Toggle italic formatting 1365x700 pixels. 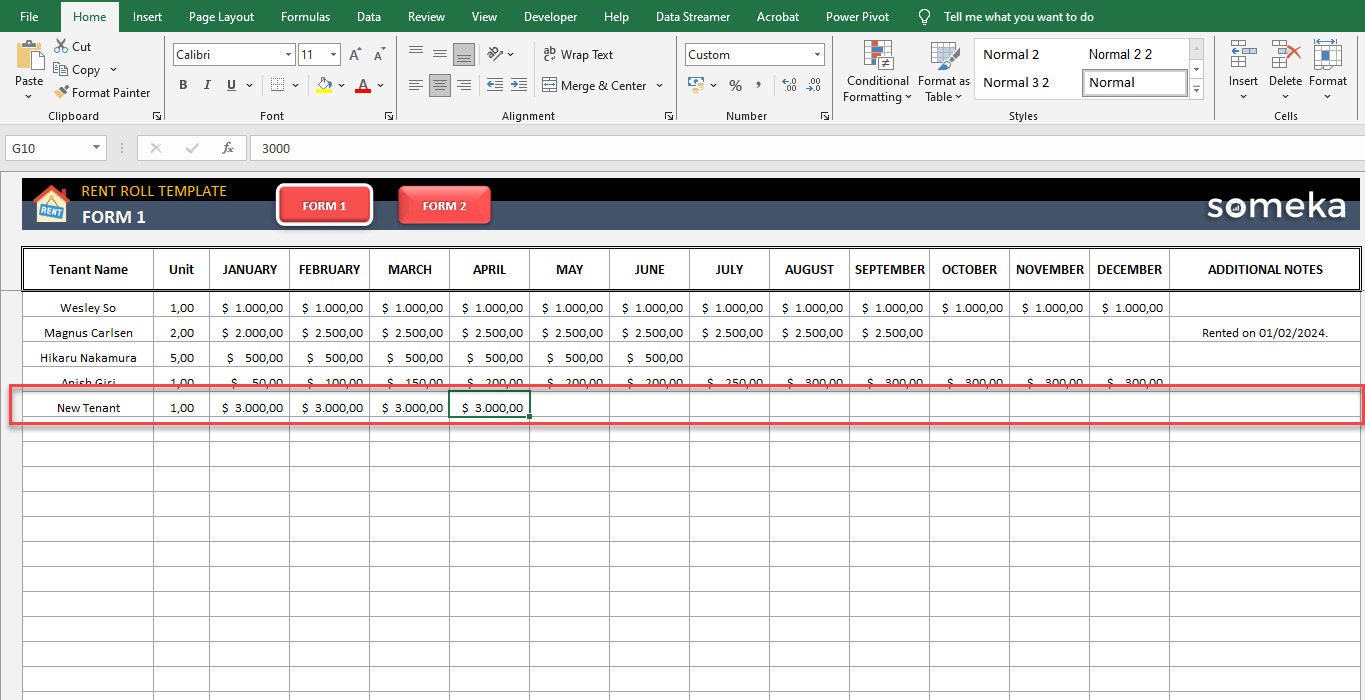[x=207, y=85]
